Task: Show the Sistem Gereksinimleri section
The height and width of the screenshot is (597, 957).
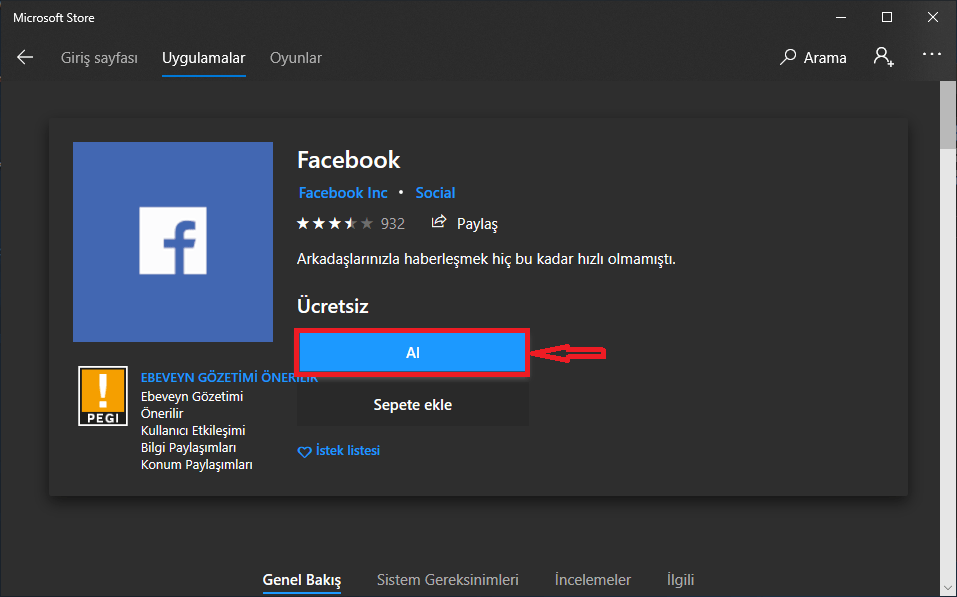Action: point(447,580)
